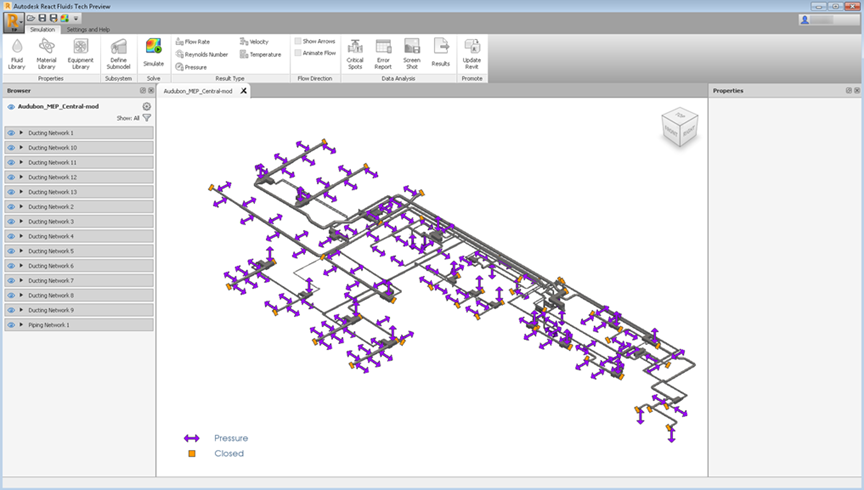The height and width of the screenshot is (490, 864).
Task: Click the ViewCube navigation cube
Action: click(x=680, y=127)
